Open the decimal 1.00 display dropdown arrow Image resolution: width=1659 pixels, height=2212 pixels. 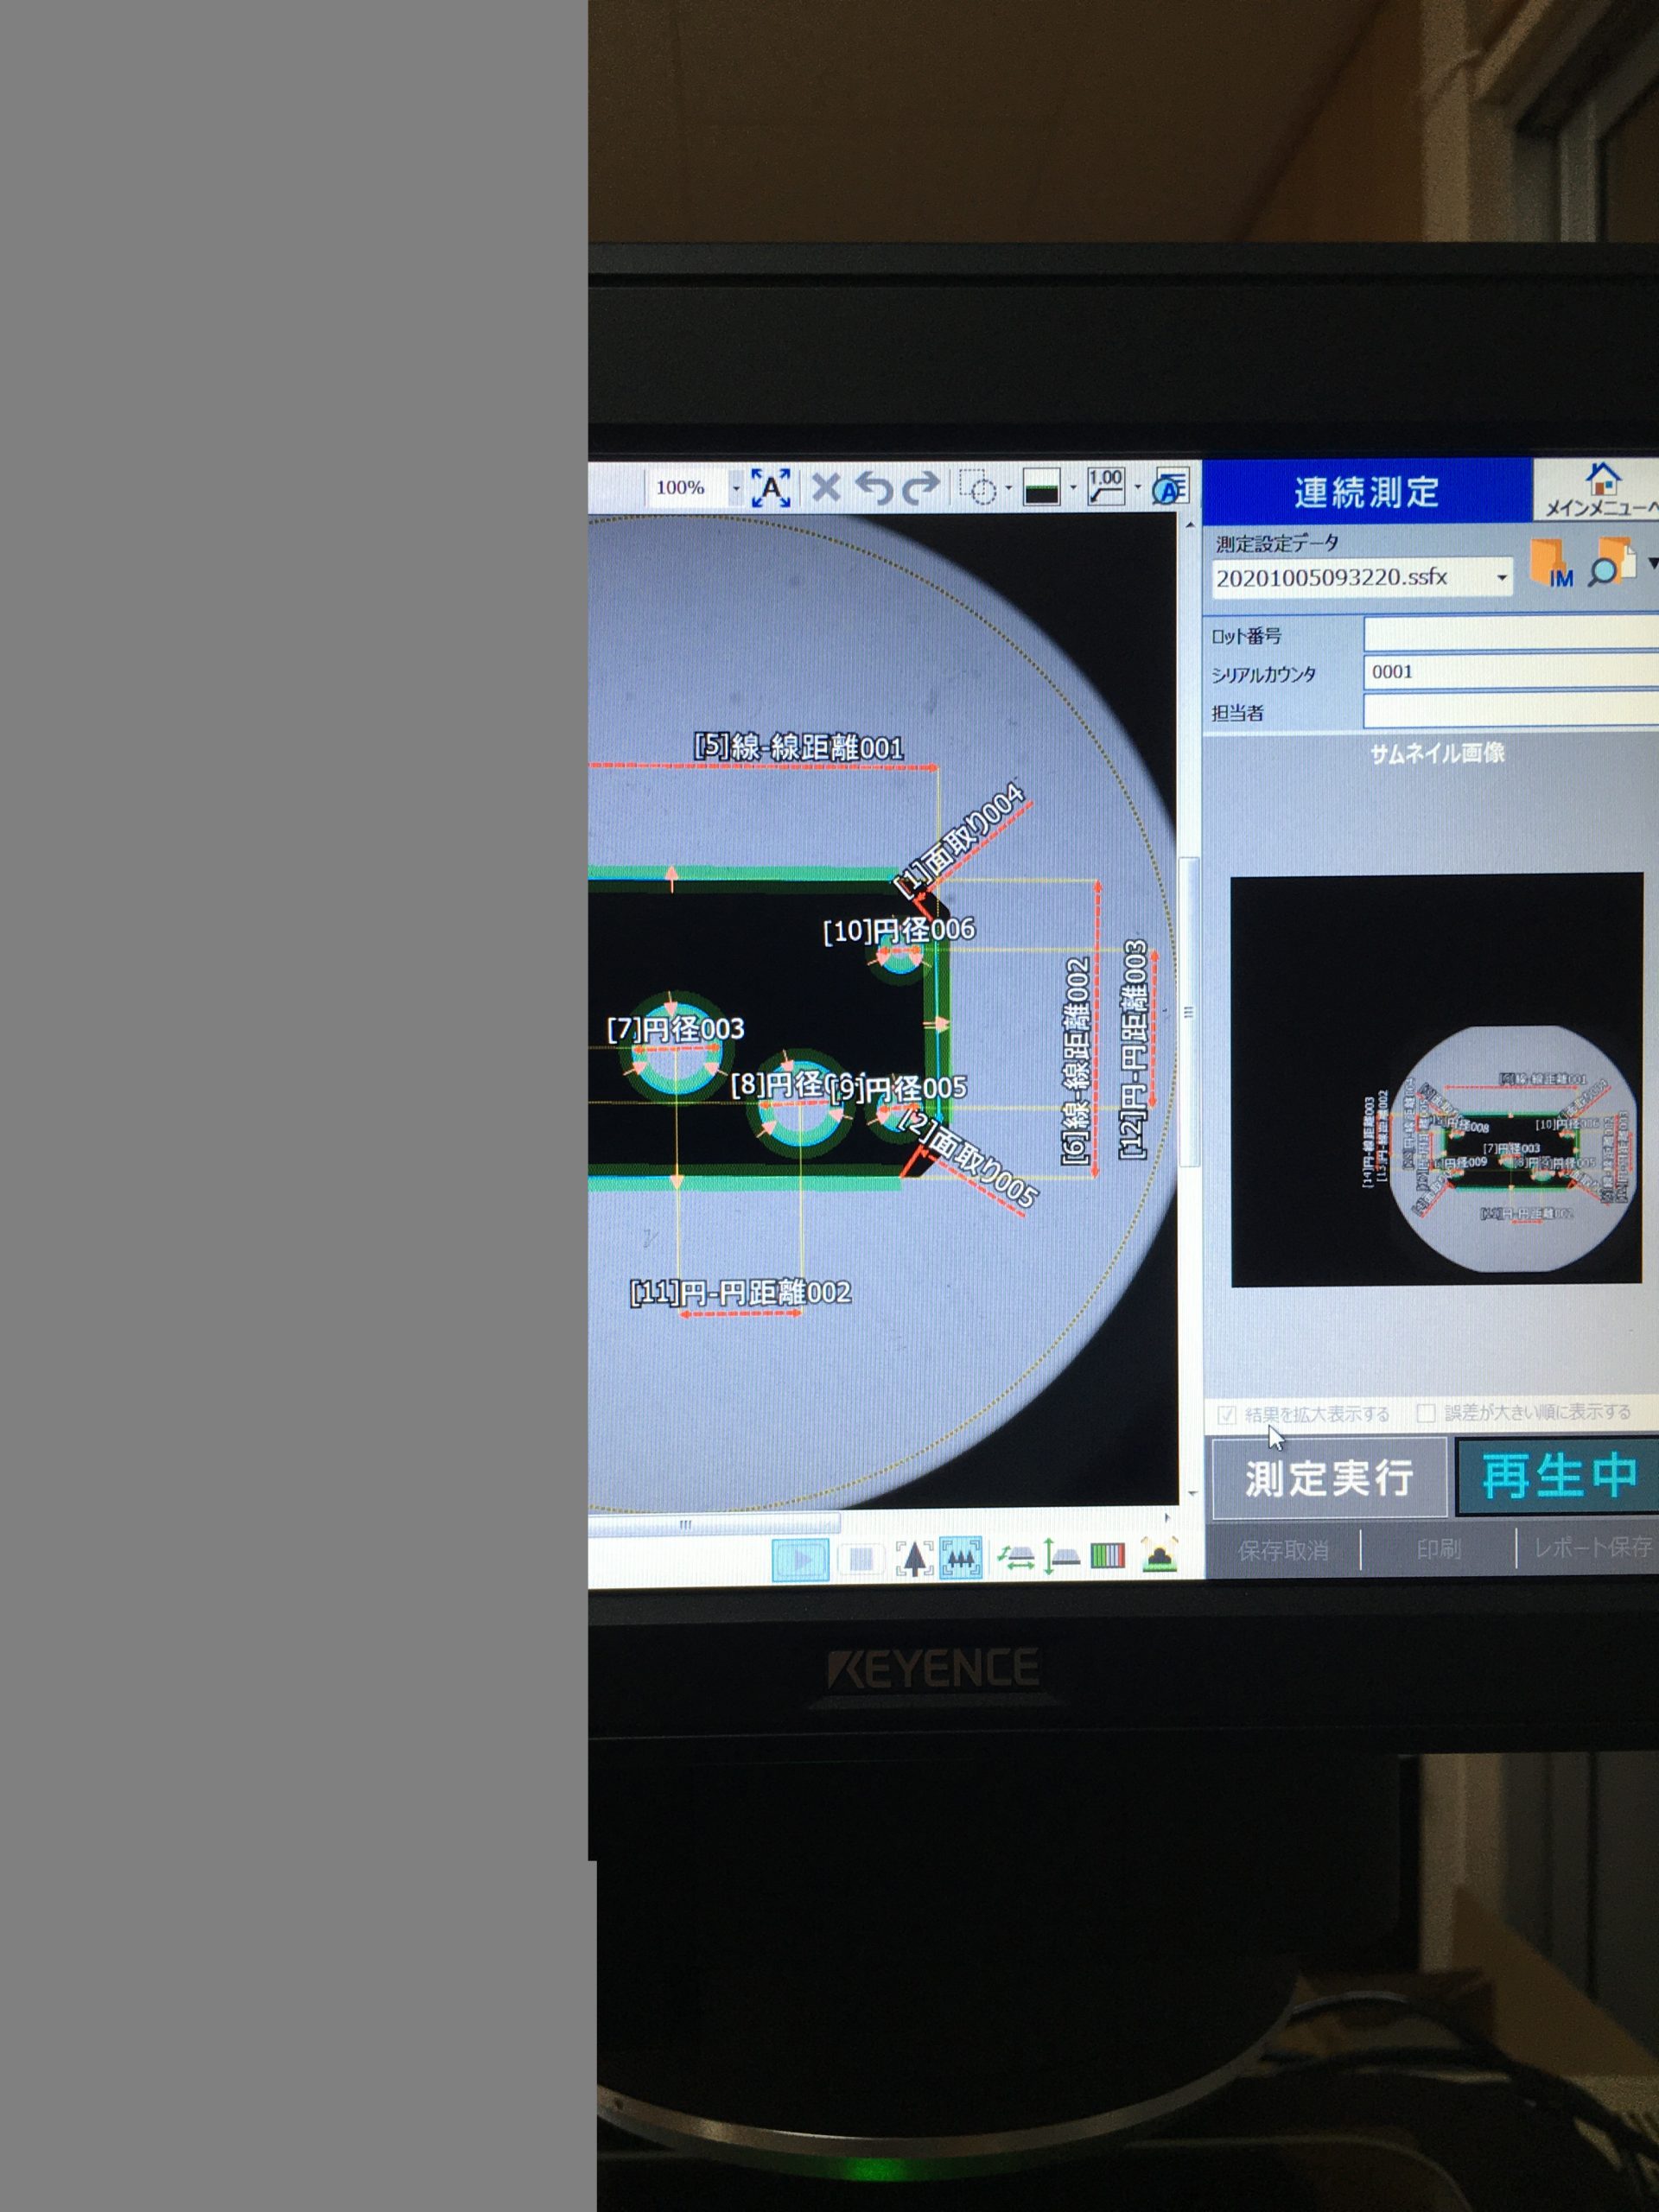(1138, 488)
